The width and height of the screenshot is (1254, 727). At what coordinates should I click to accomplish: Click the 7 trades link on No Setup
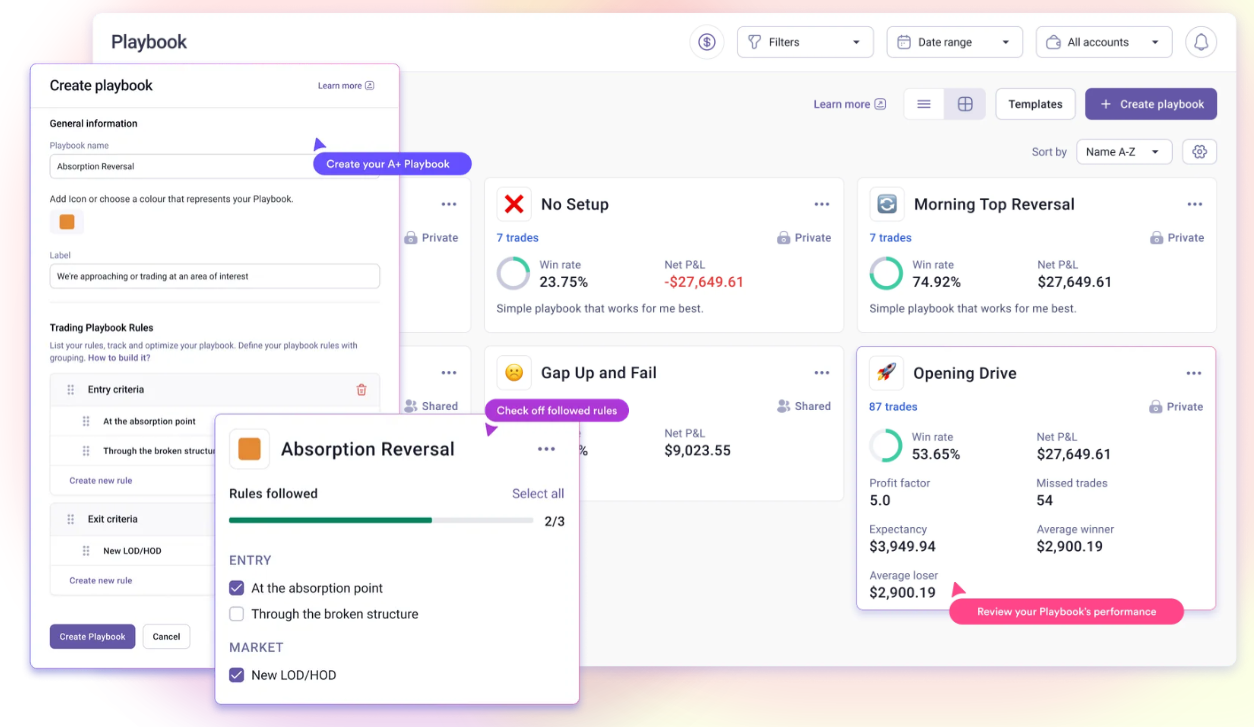point(518,238)
